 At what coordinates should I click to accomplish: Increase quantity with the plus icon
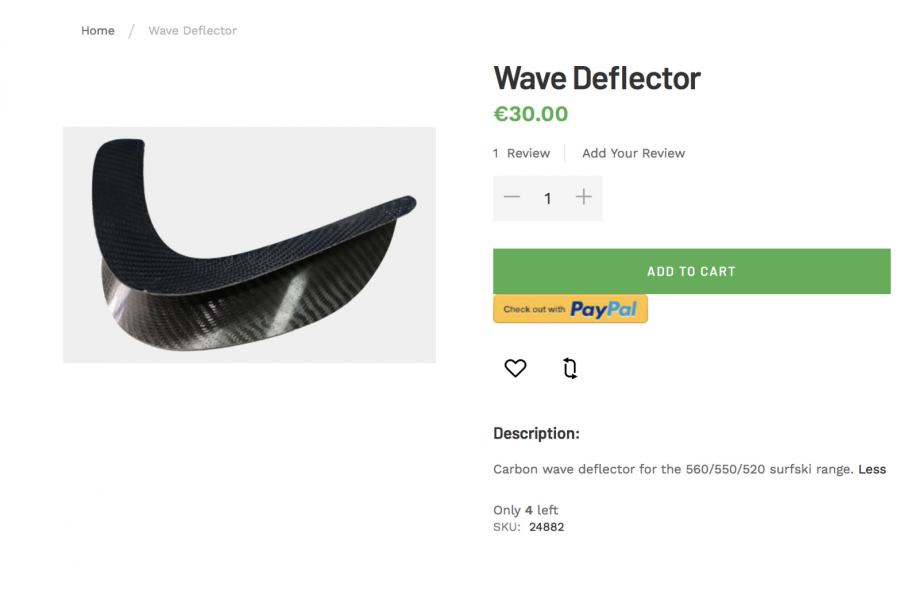click(x=584, y=197)
